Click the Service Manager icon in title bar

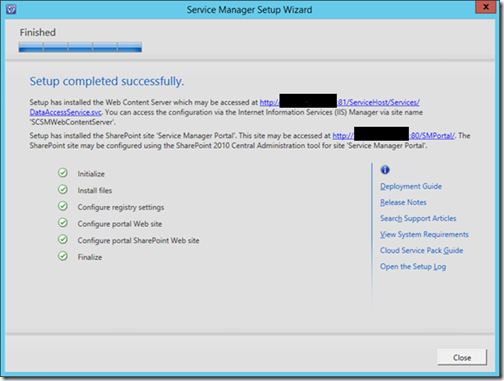coord(11,9)
